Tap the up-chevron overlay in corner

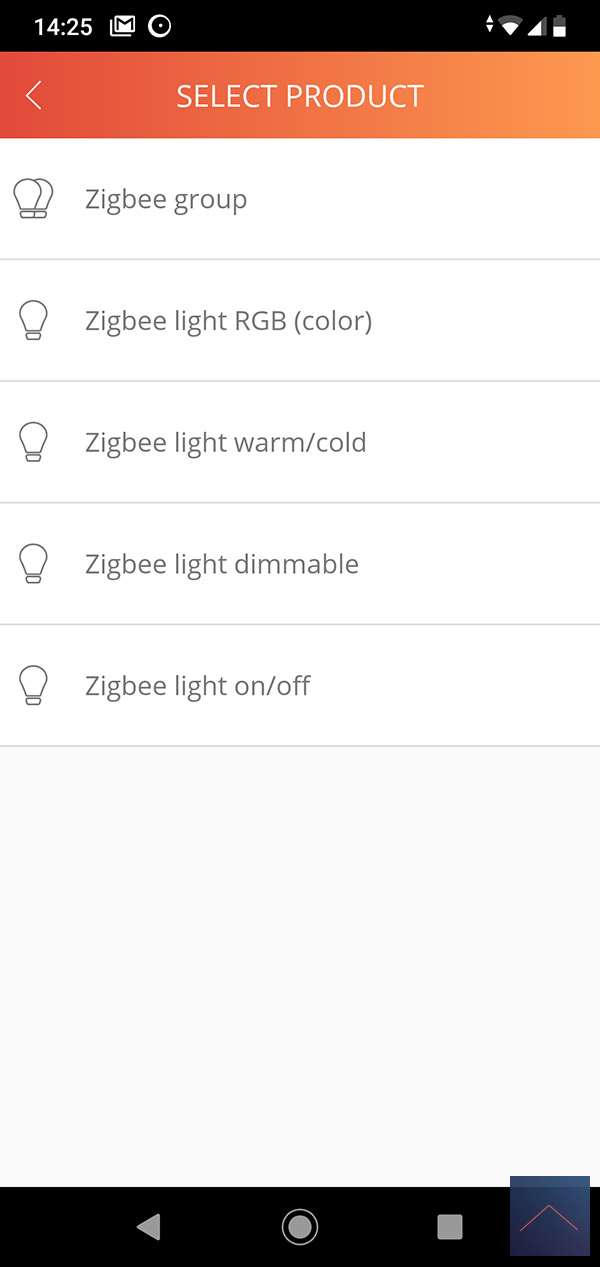coord(549,1216)
